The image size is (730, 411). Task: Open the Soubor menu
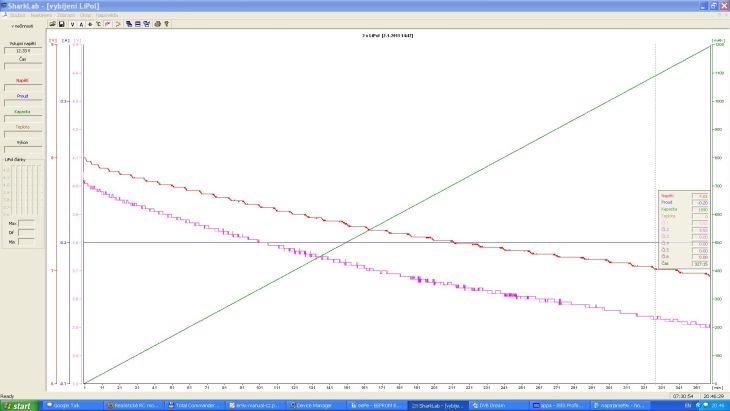(18, 15)
